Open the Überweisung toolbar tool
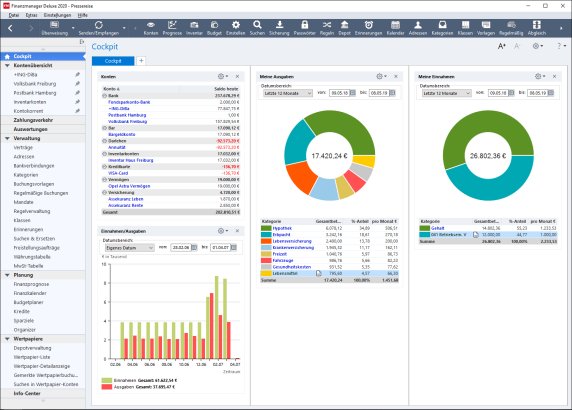Viewport: 572px width, 410px height. 54,28
